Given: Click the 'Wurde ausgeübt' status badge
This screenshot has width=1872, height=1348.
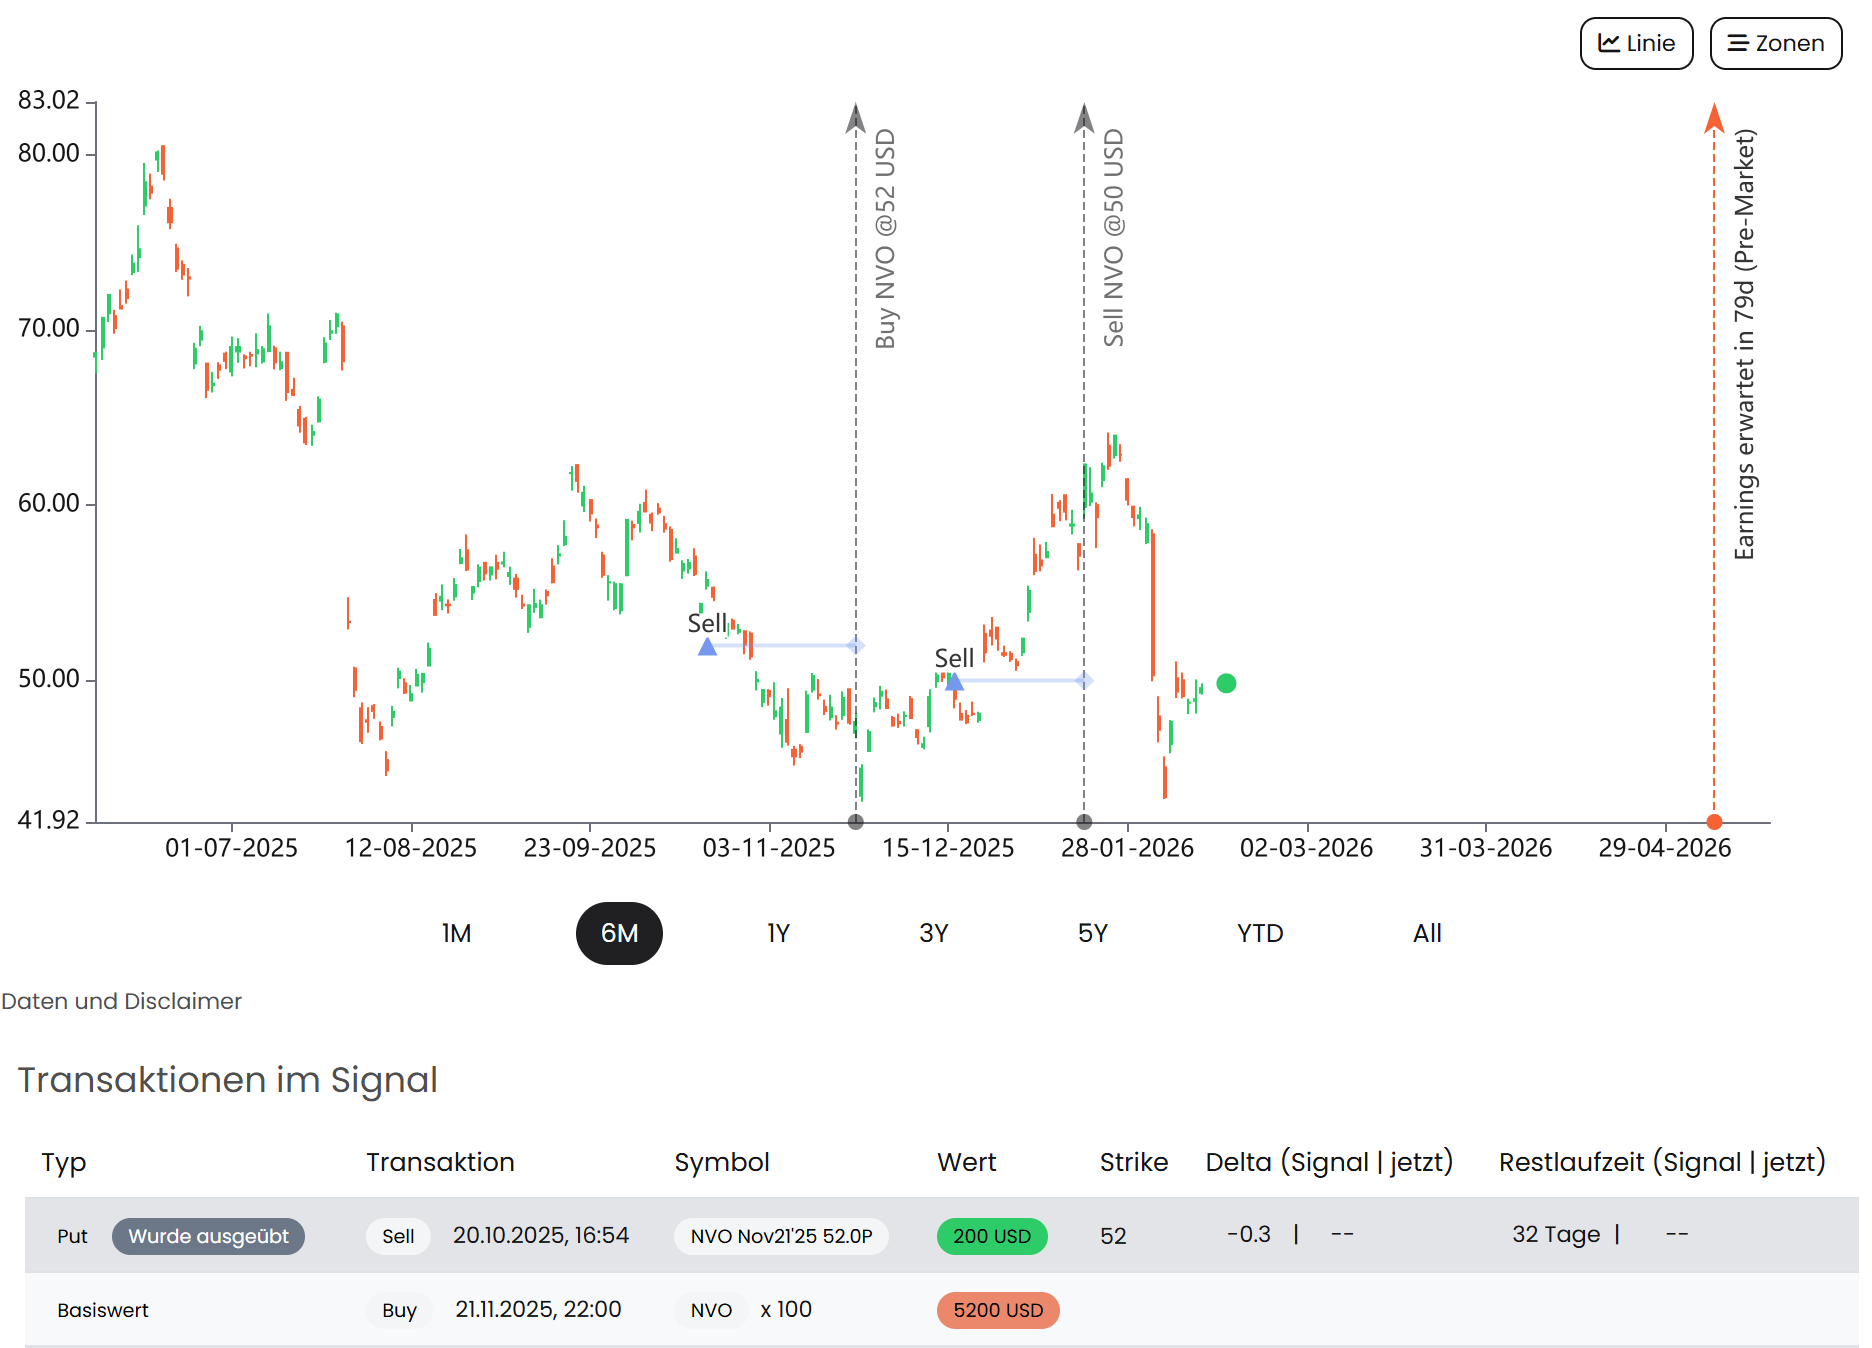Looking at the screenshot, I should pyautogui.click(x=208, y=1236).
